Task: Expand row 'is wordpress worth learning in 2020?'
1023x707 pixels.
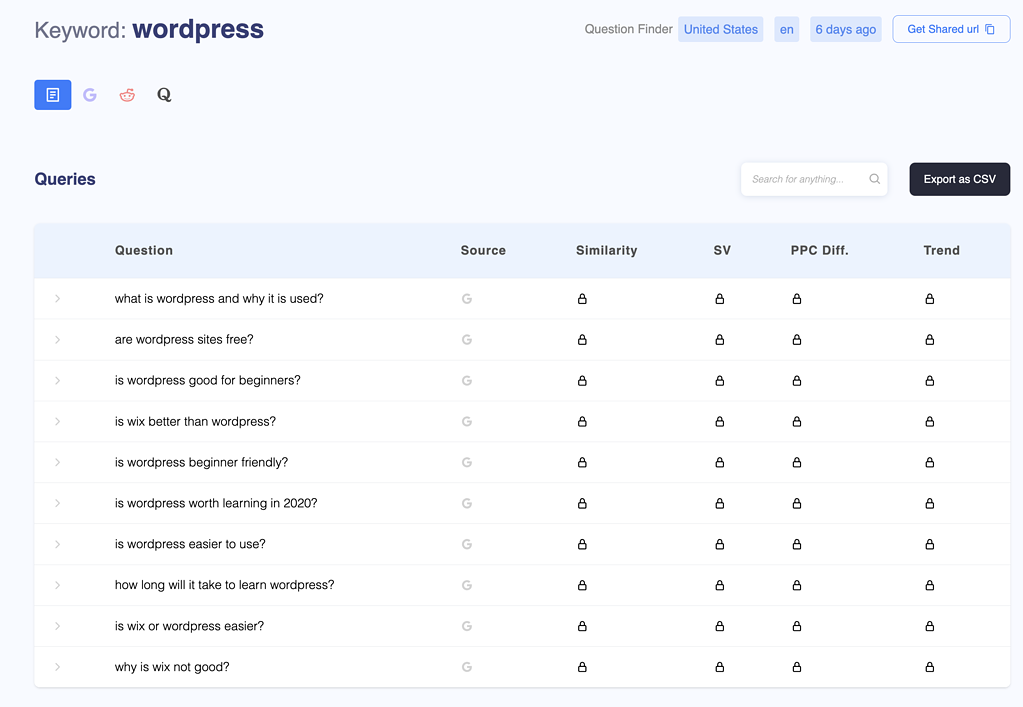Action: (57, 504)
